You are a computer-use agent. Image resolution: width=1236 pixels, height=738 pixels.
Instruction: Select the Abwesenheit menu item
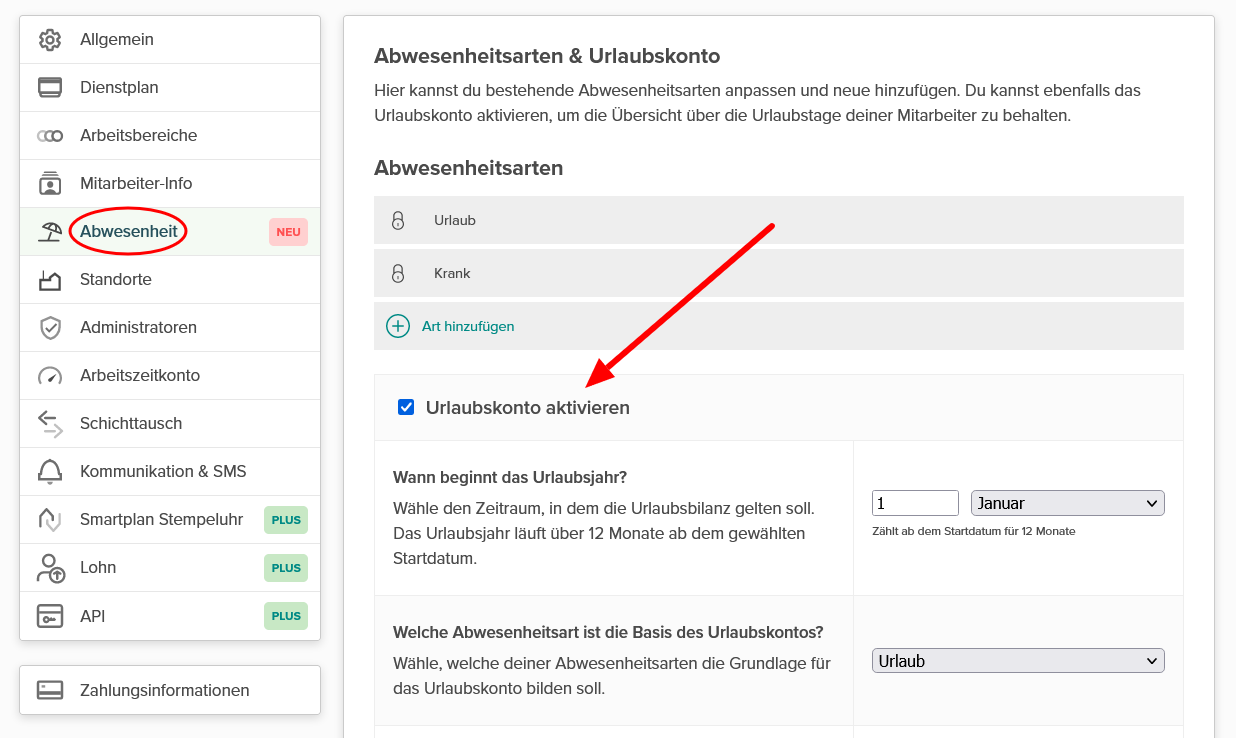click(129, 232)
